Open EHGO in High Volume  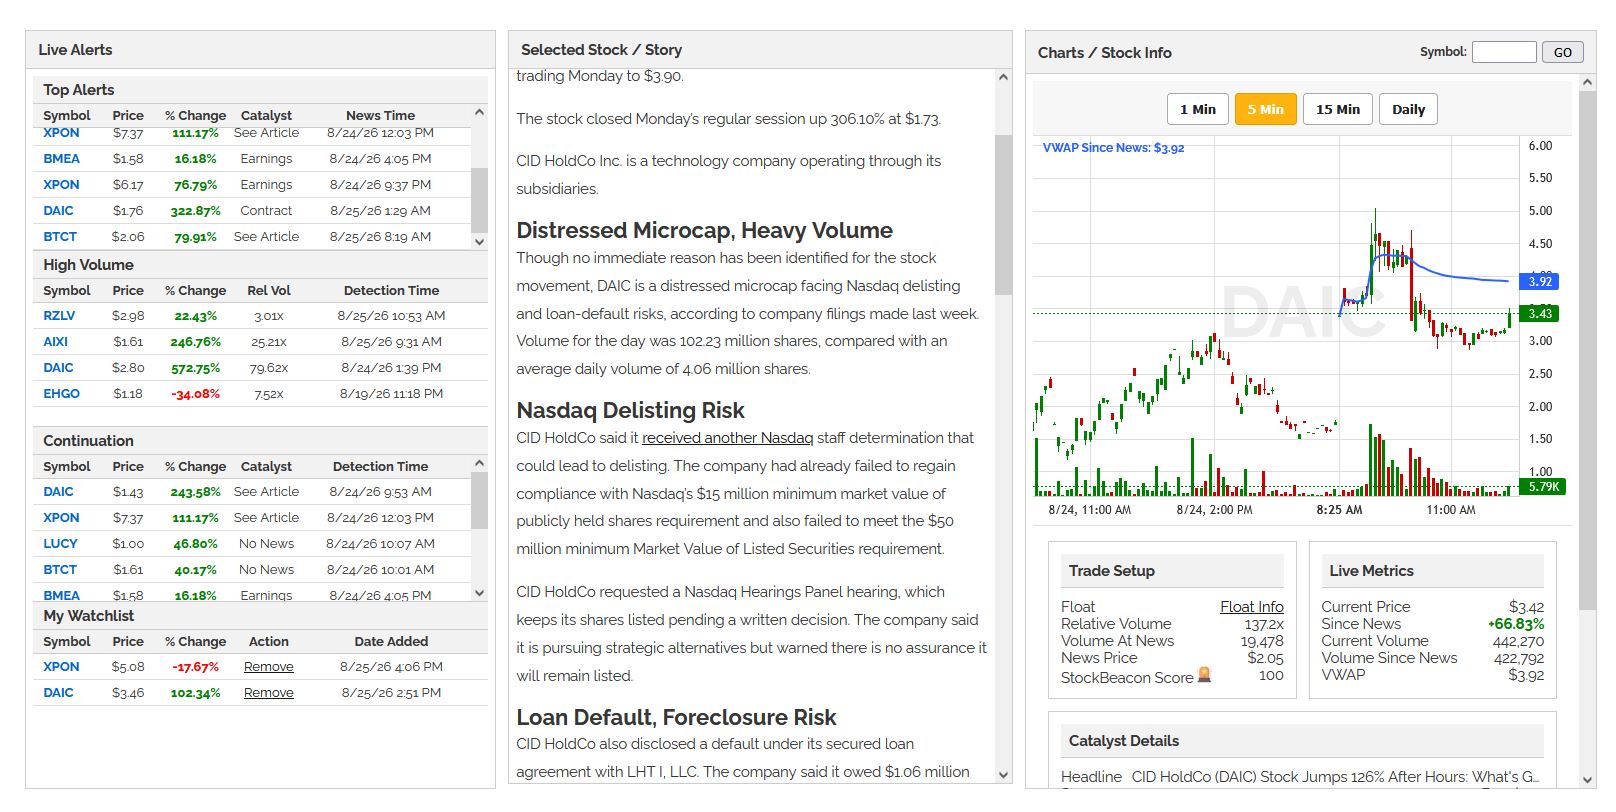click(x=61, y=393)
